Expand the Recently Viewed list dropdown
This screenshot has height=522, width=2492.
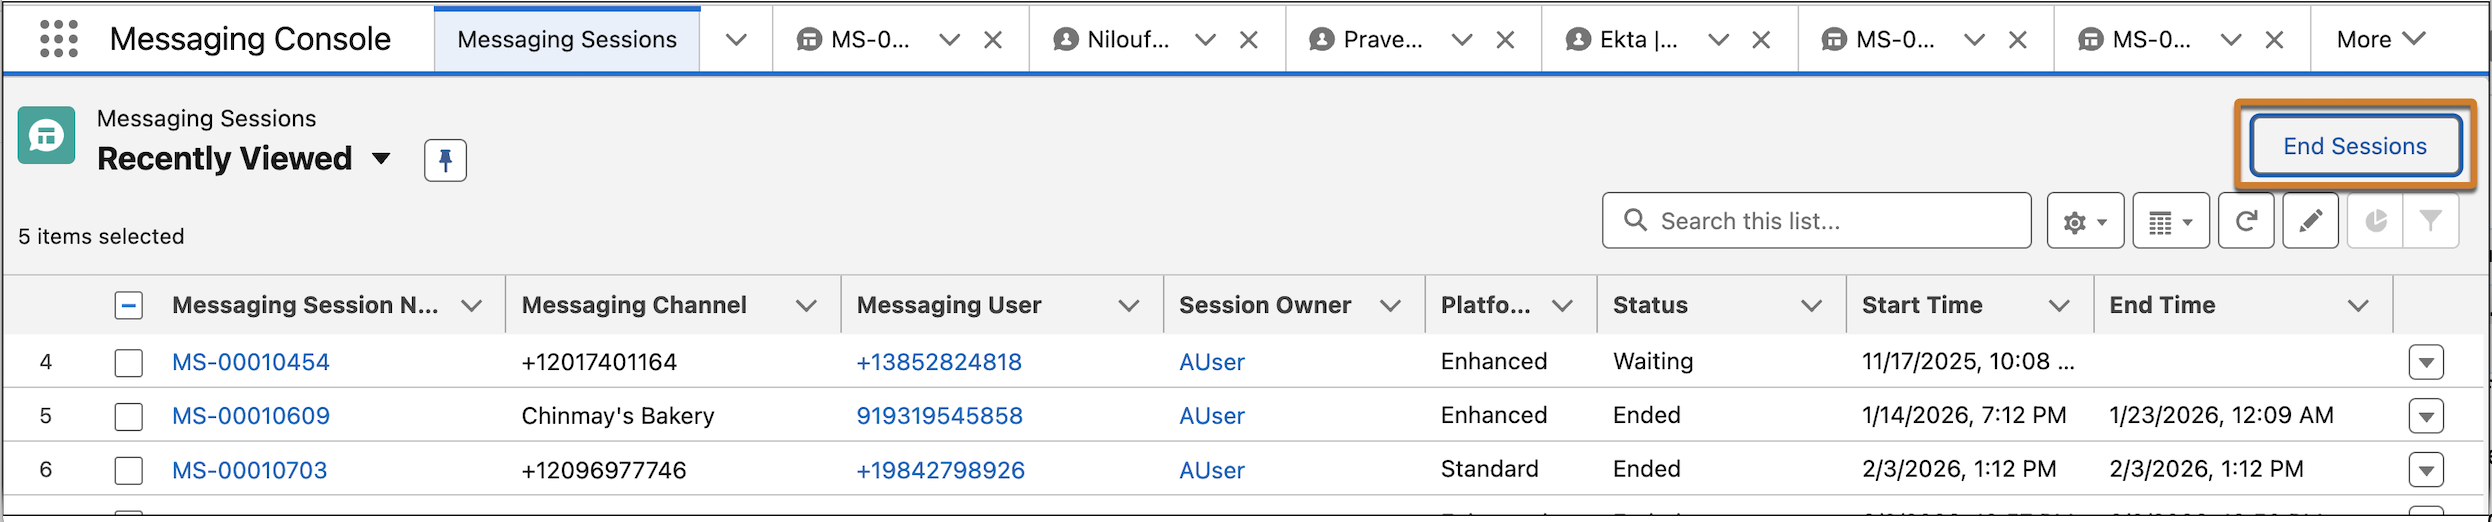click(381, 159)
